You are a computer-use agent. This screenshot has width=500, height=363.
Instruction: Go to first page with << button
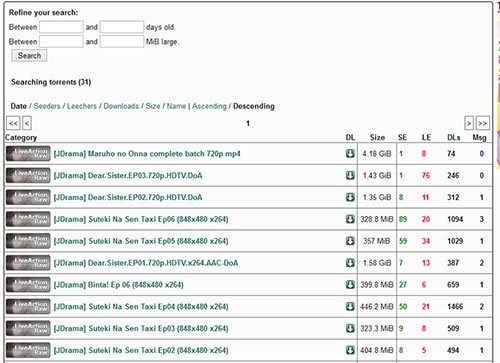click(x=13, y=123)
